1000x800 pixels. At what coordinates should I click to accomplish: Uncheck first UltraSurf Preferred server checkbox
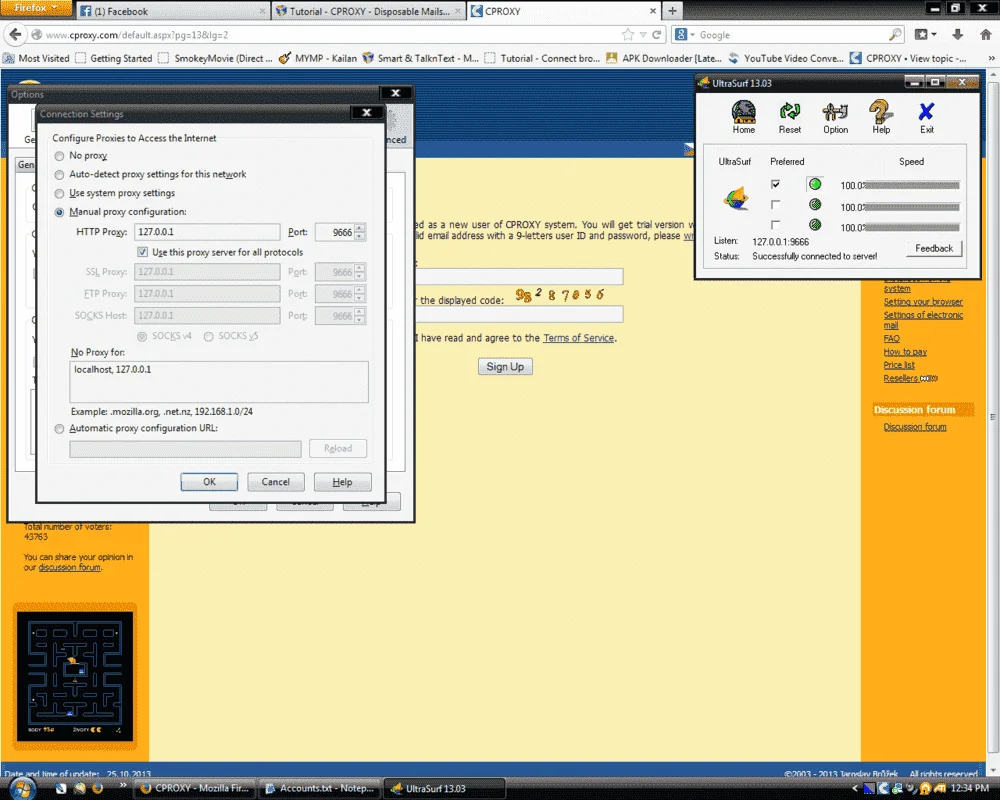[776, 184]
